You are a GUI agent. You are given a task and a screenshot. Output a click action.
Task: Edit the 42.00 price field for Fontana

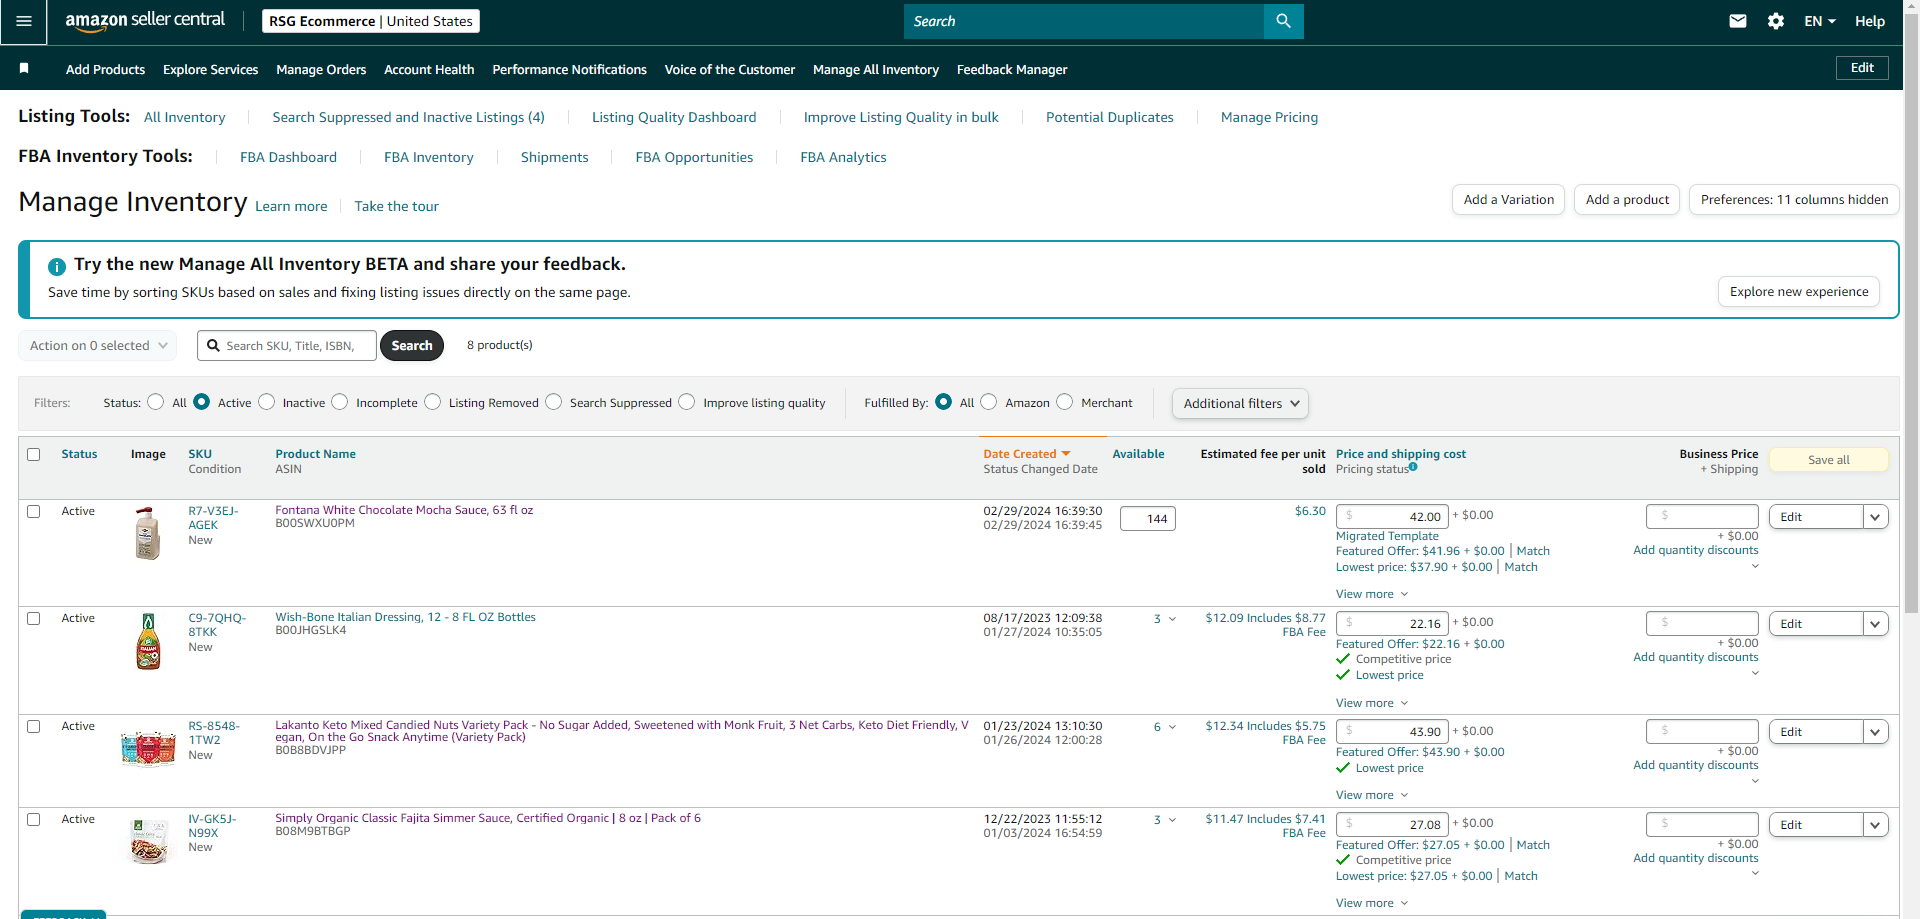(1392, 516)
